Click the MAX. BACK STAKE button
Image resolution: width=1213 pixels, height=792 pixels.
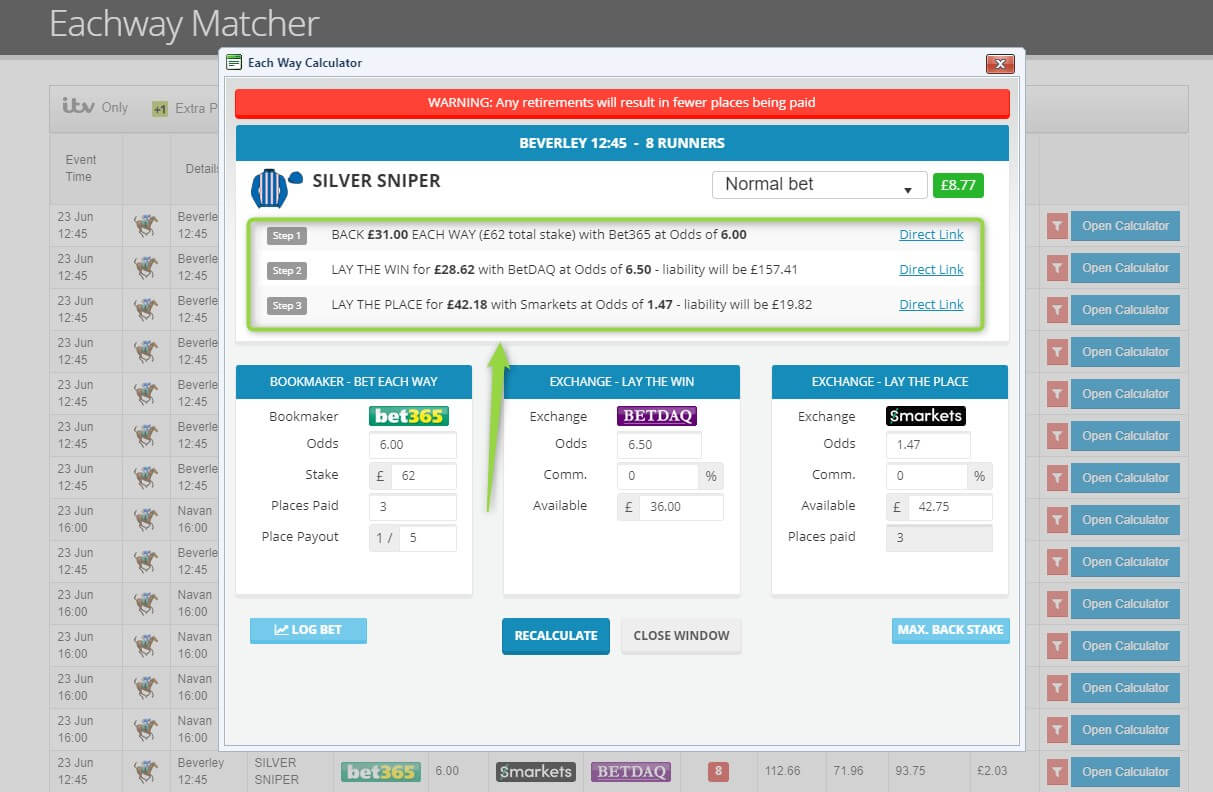[x=950, y=630]
